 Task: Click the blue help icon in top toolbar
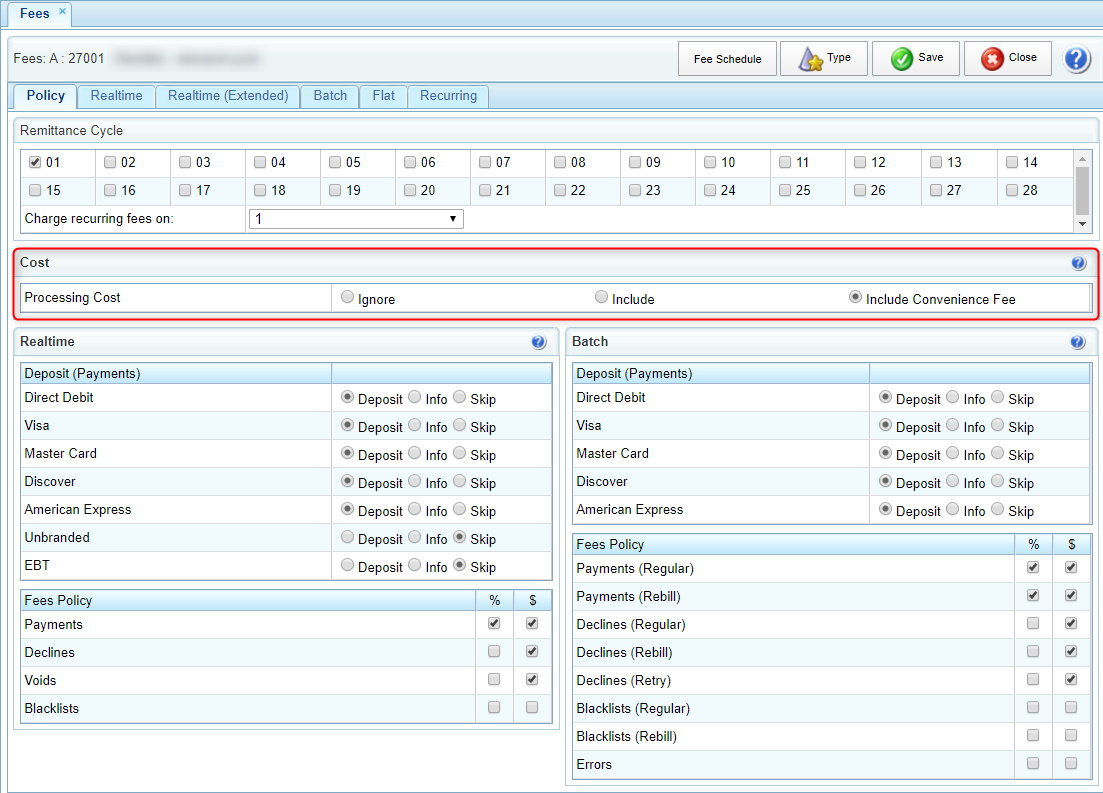1076,59
